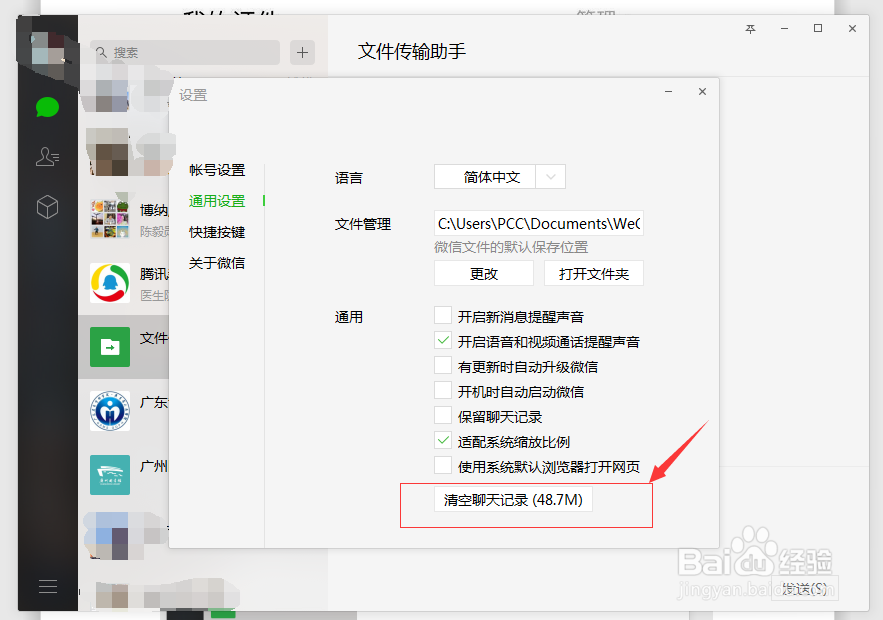883x620 pixels.
Task: Click the plus button beside search
Action: tap(302, 52)
